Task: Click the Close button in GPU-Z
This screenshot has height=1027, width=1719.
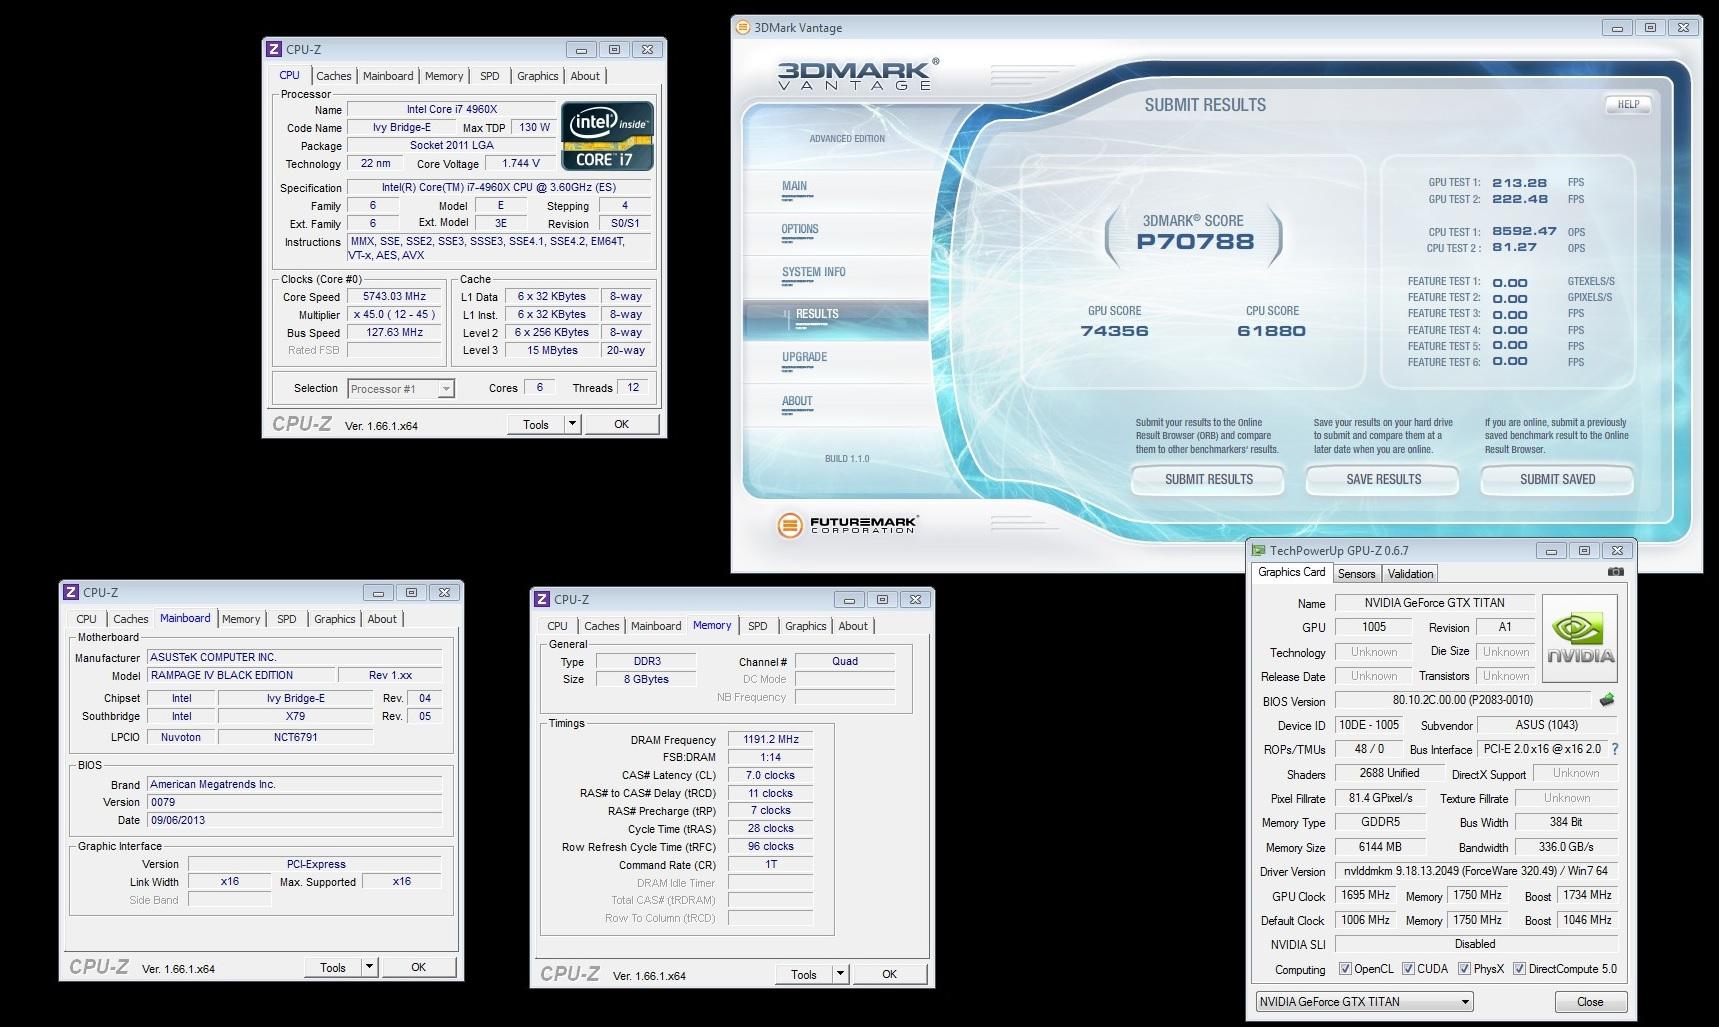Action: point(1590,1002)
